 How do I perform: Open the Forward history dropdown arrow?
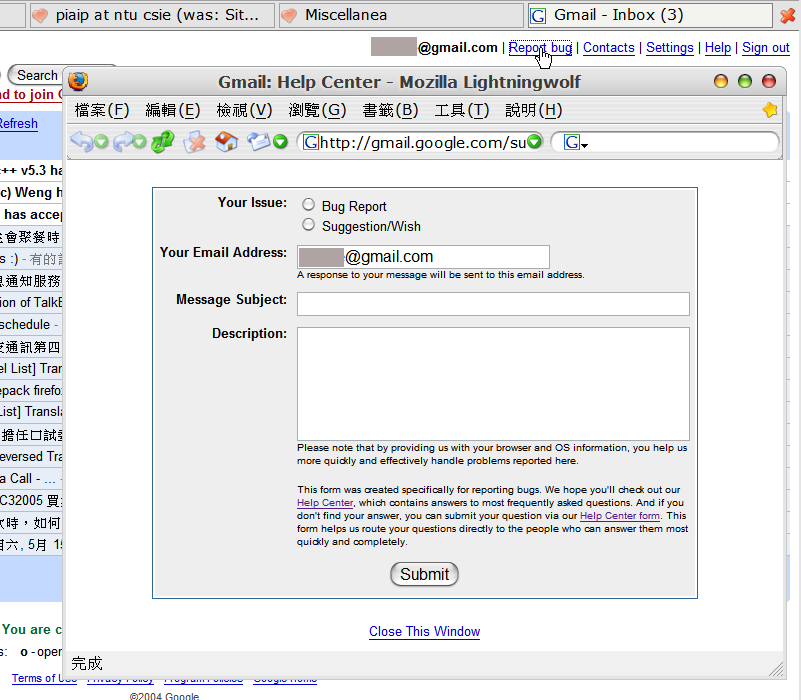139,142
